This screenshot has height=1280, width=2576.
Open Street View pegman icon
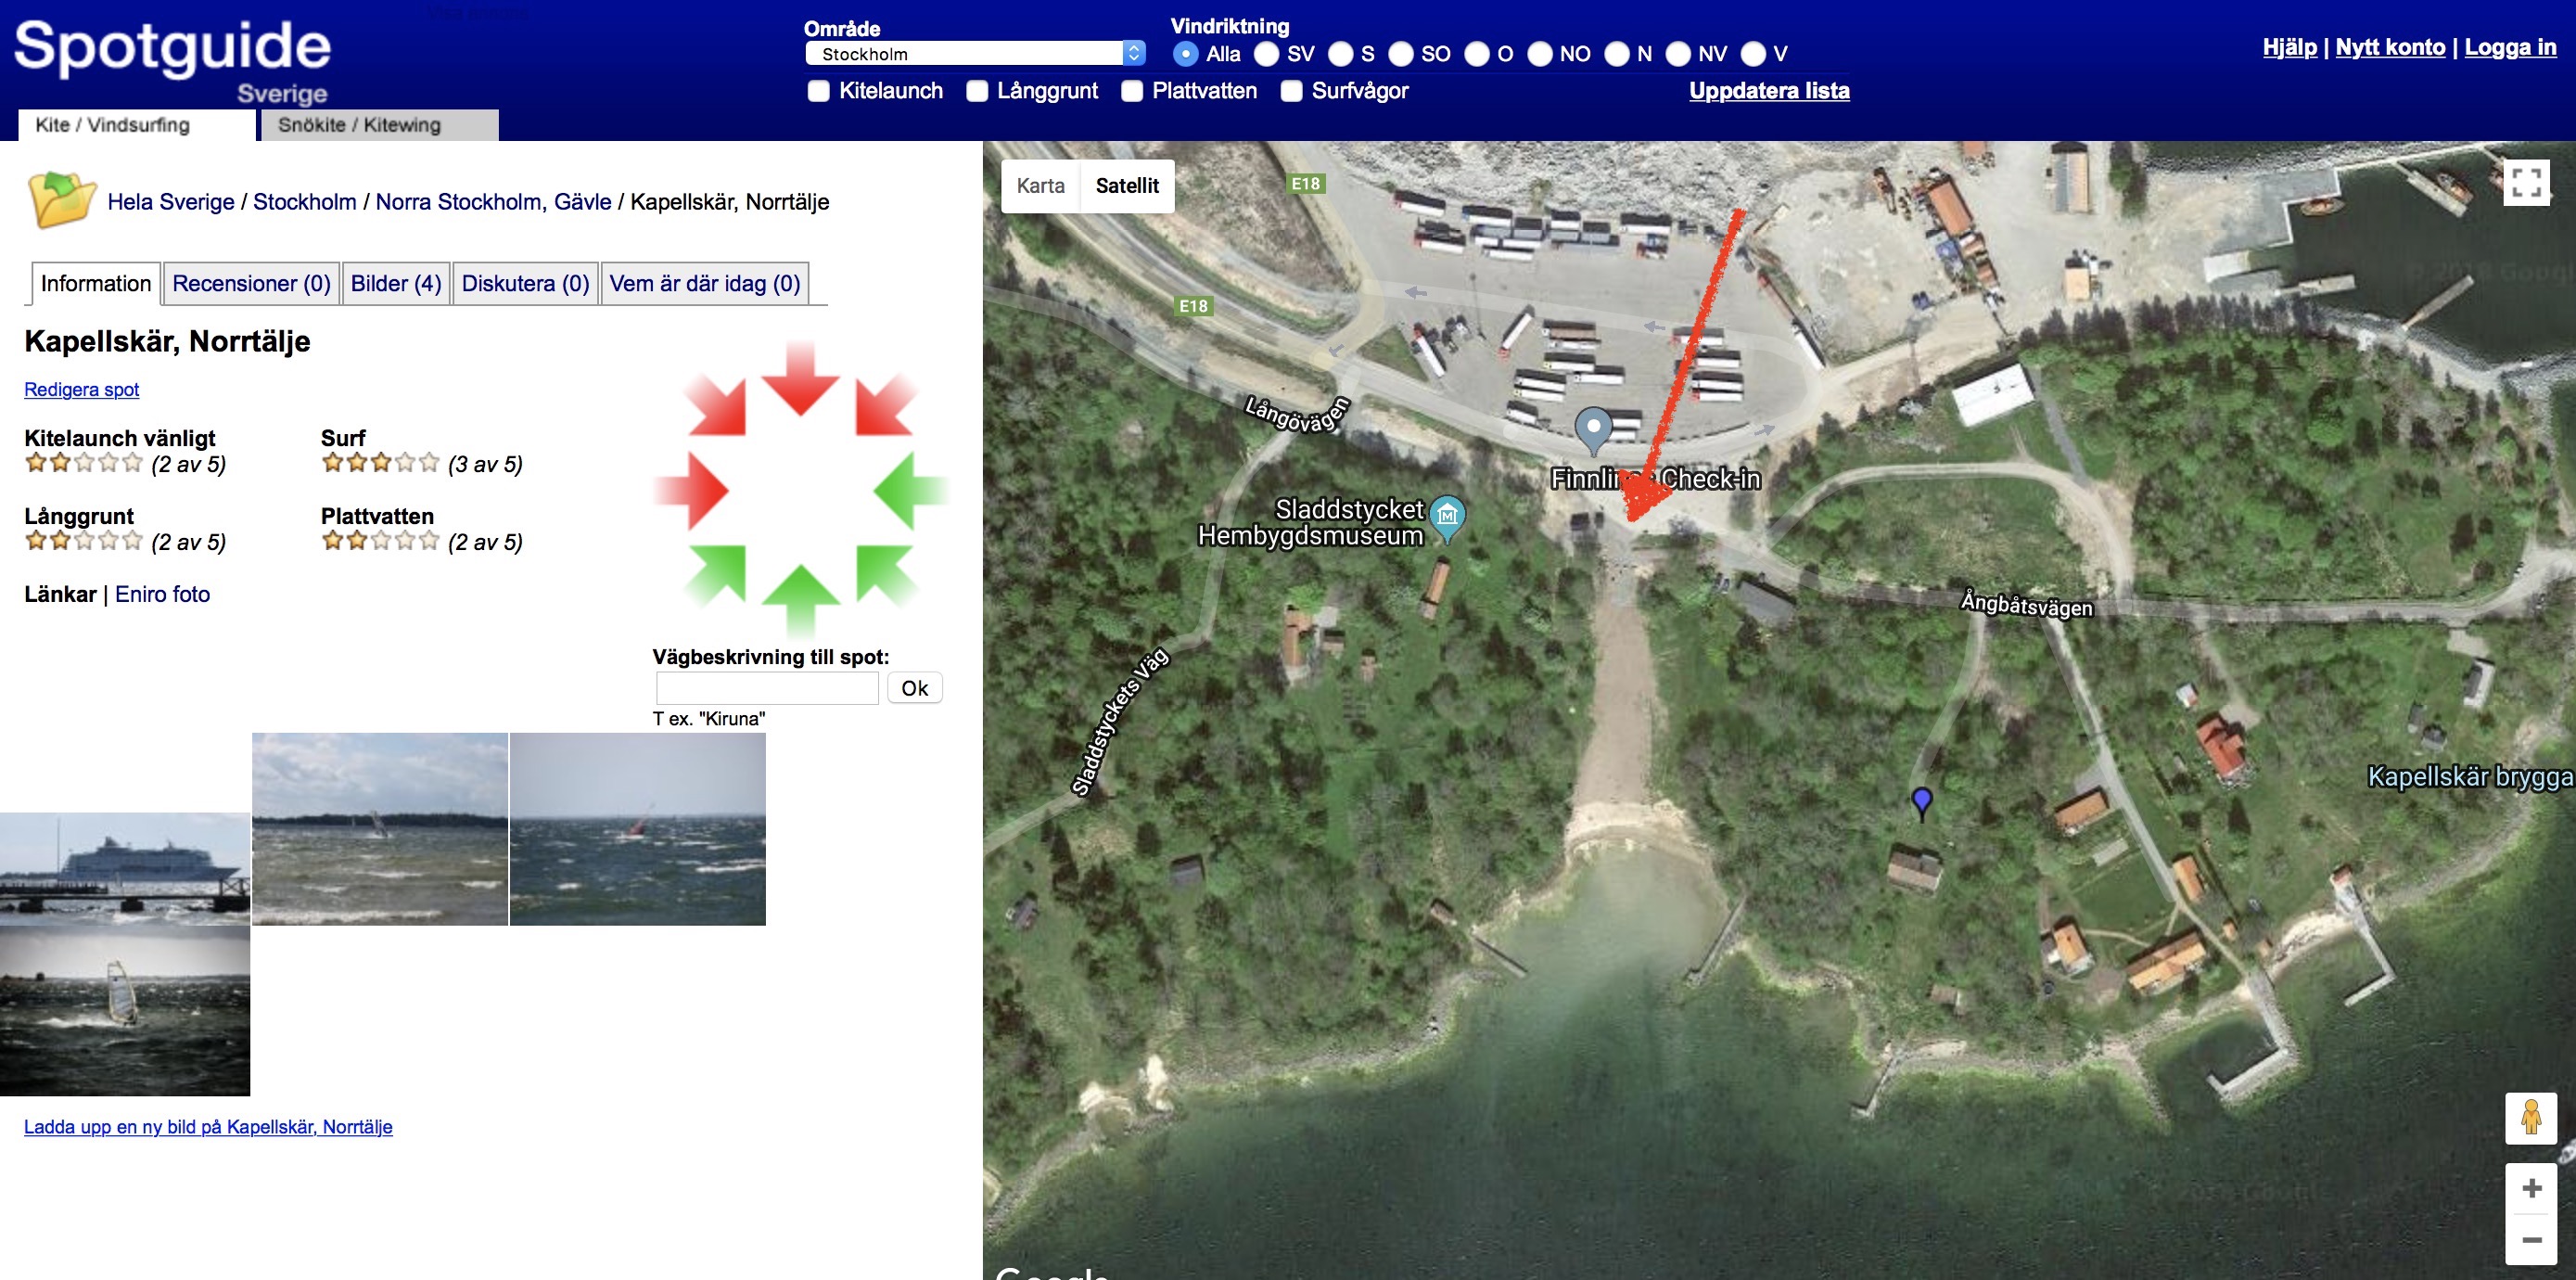tap(2531, 1118)
